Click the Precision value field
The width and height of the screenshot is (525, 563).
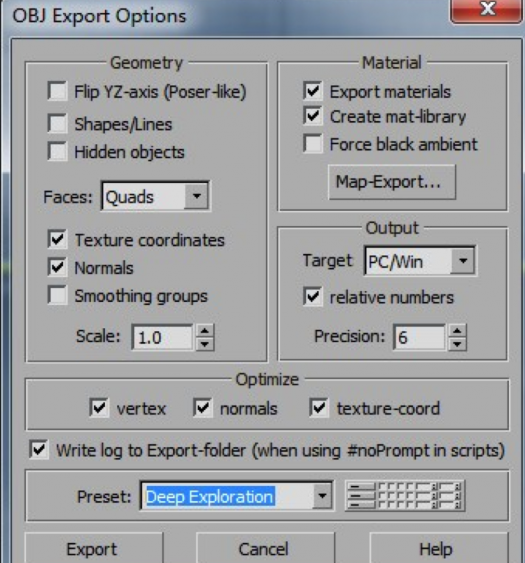tap(419, 337)
